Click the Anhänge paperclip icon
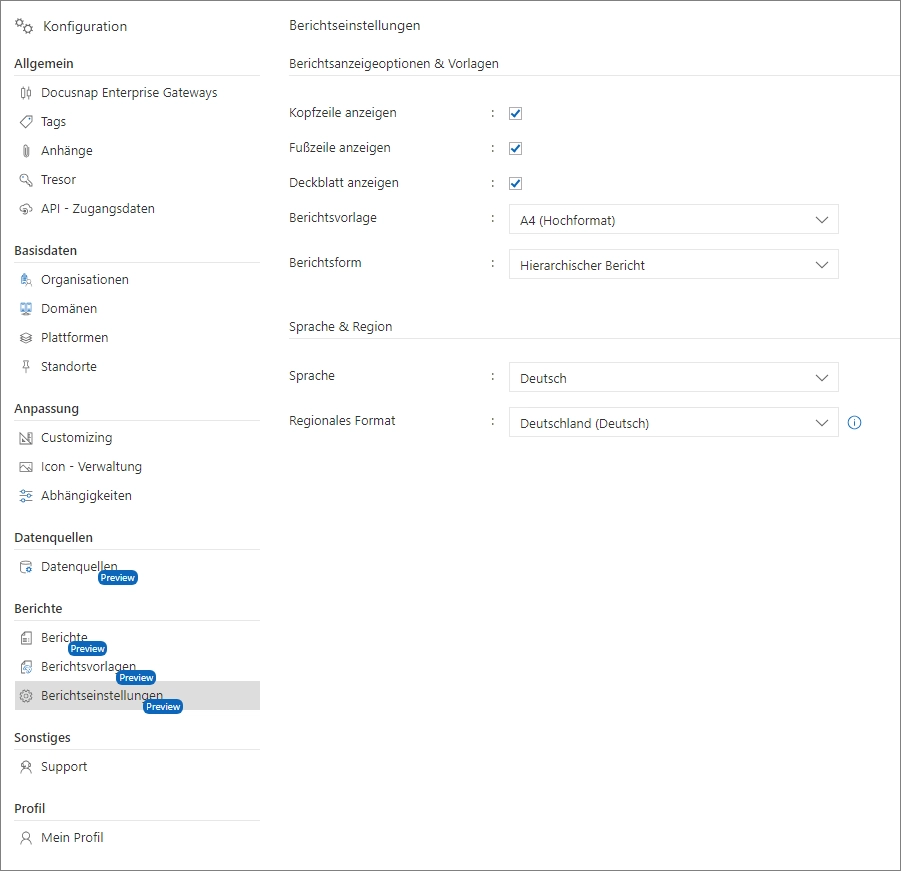Screen dimensions: 901x871 tap(26, 151)
